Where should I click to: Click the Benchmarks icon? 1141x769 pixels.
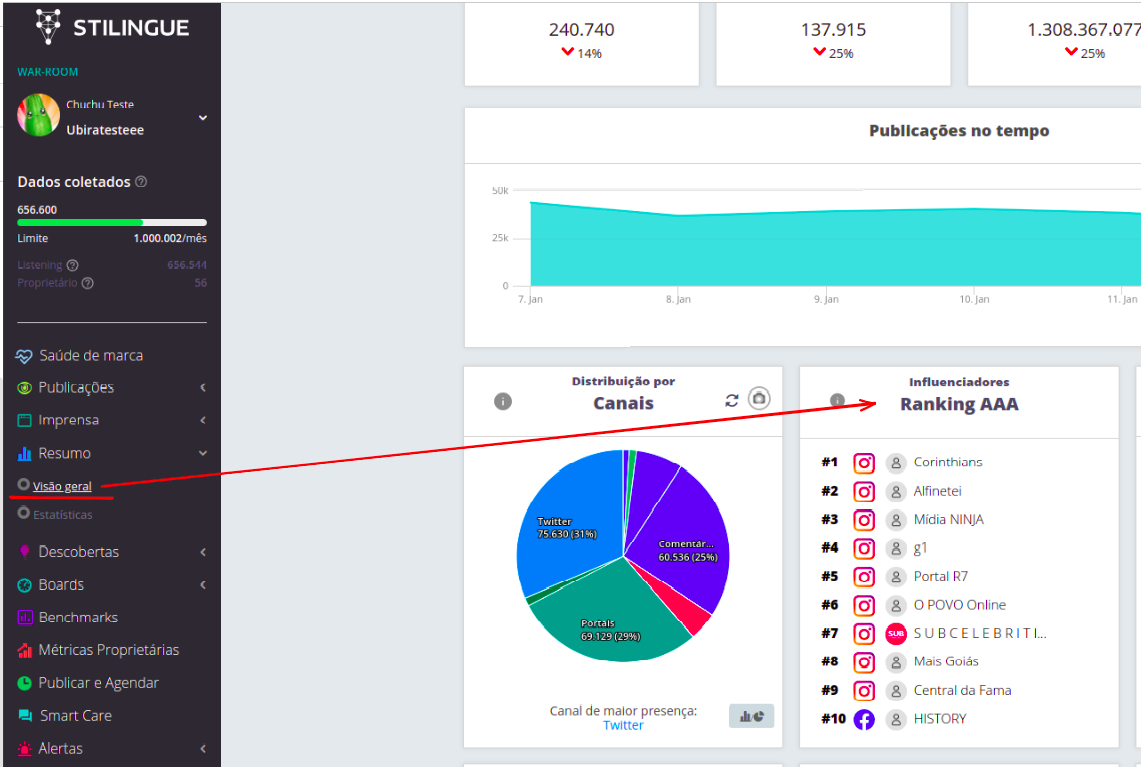24,618
